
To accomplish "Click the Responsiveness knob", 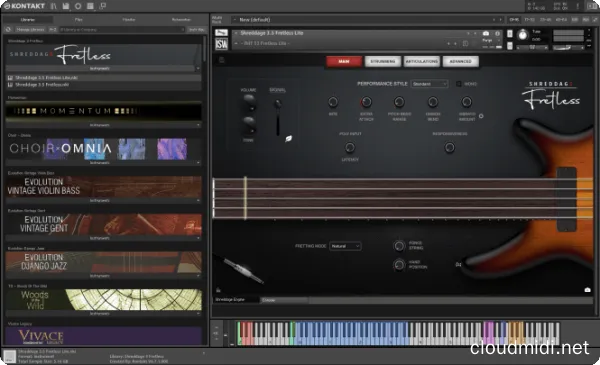I will click(450, 147).
